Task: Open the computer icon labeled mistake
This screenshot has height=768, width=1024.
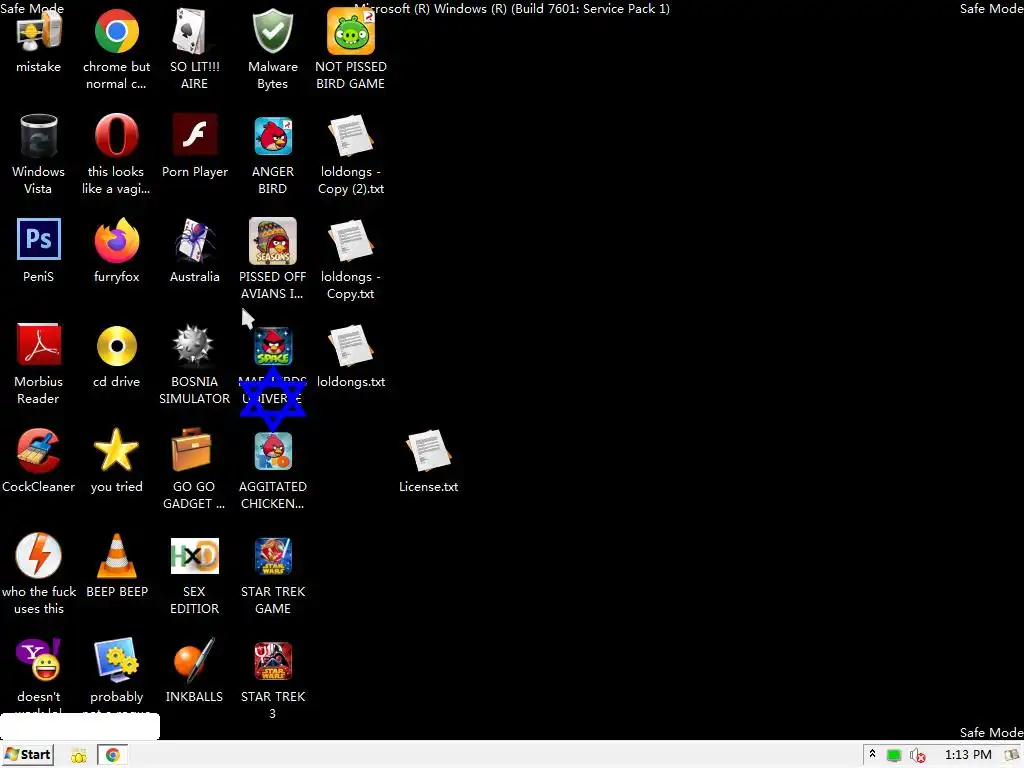Action: 39,31
